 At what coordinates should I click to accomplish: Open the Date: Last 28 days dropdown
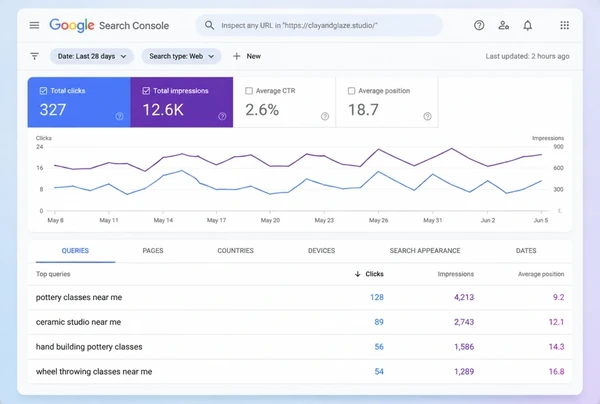click(x=92, y=56)
